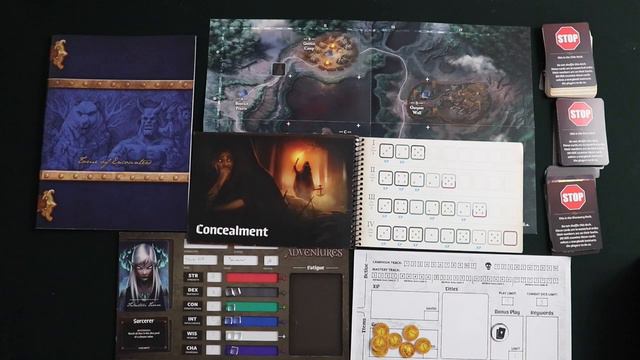640x360 pixels.
Task: Click the skull icon on the campaign track
Action: click(x=488, y=266)
